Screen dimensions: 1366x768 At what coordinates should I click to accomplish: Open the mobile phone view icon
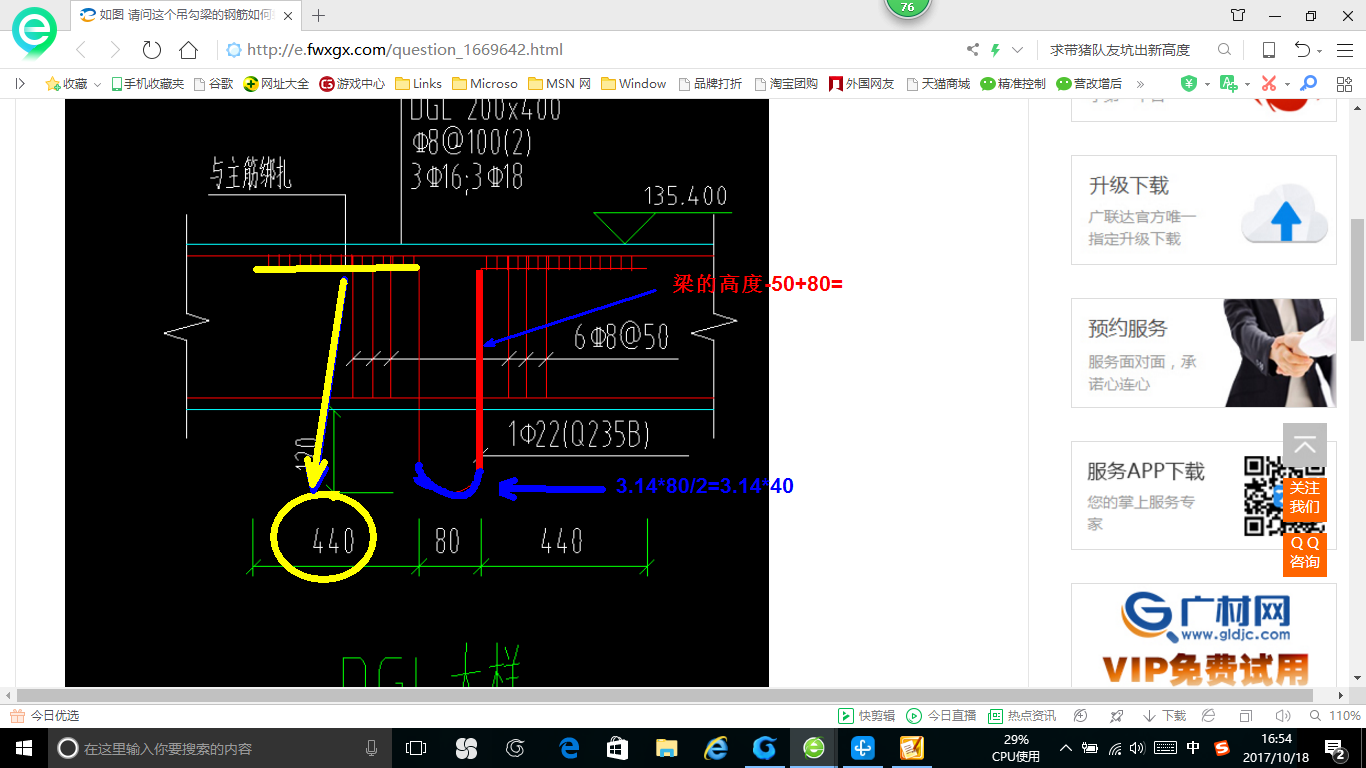[1268, 50]
